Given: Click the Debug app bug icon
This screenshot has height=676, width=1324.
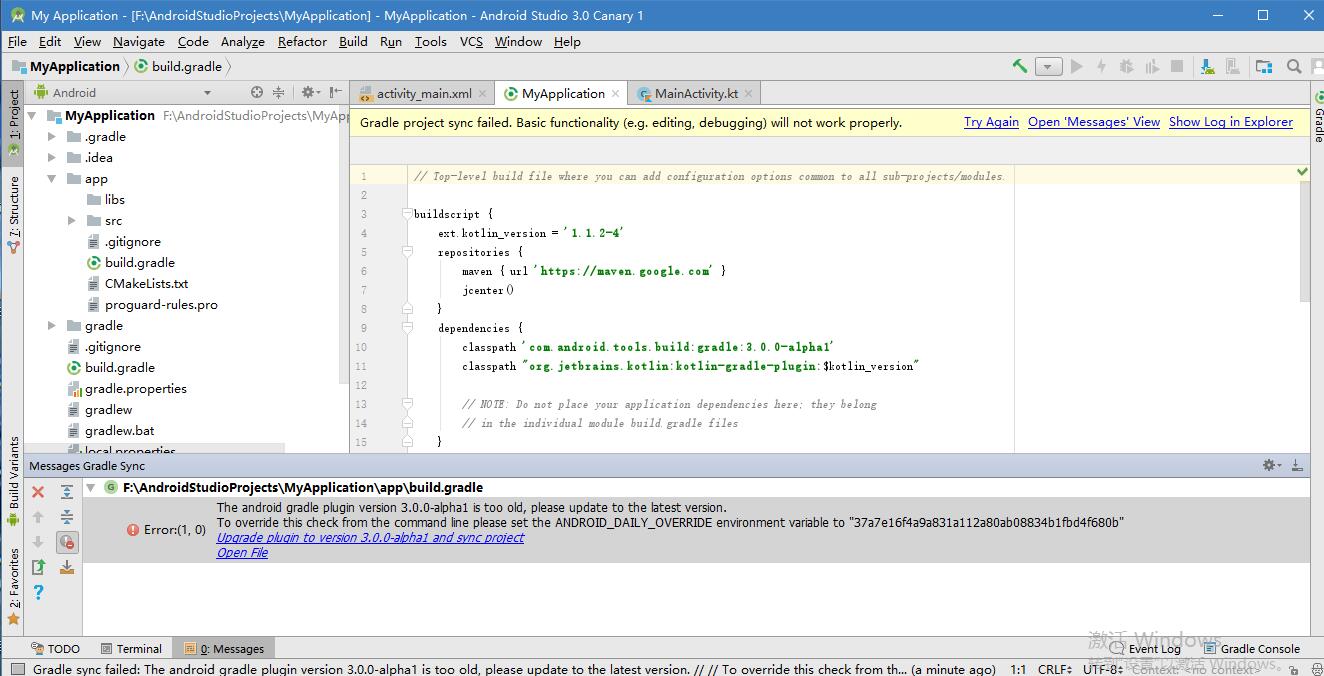Looking at the screenshot, I should click(x=1127, y=67).
